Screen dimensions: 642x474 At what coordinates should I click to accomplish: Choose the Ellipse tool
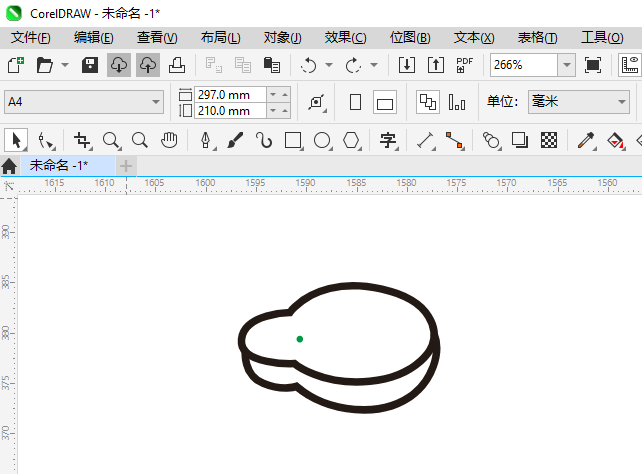tap(322, 140)
